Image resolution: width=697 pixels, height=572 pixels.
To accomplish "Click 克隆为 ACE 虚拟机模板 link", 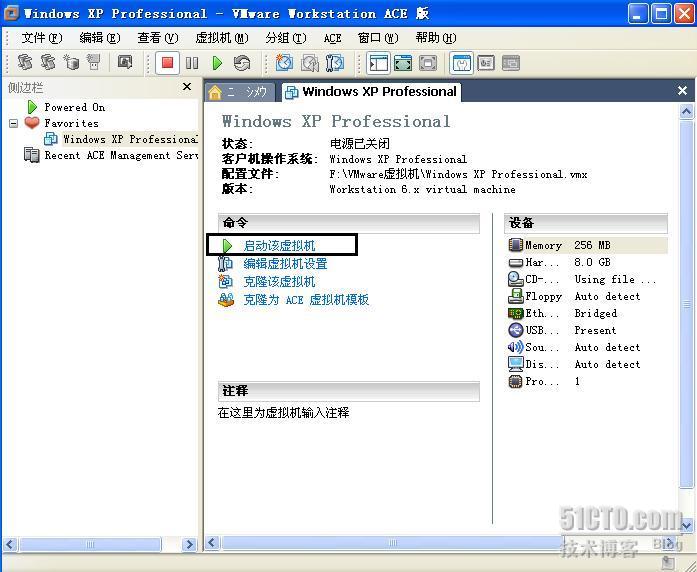I will 306,300.
